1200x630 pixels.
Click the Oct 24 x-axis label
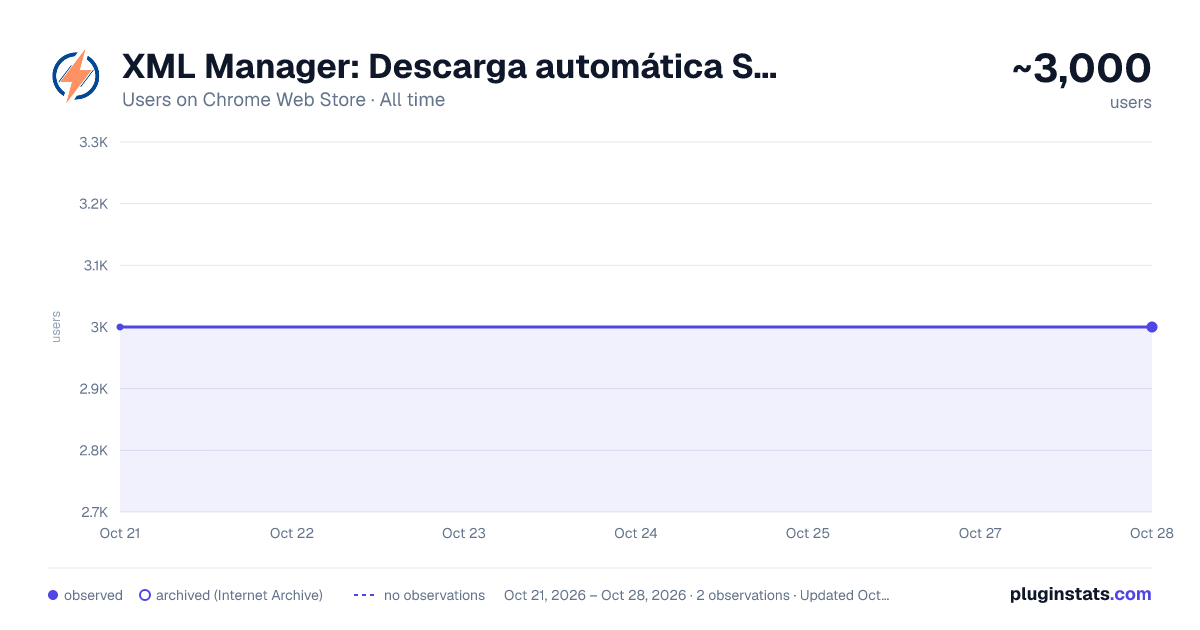pyautogui.click(x=636, y=533)
